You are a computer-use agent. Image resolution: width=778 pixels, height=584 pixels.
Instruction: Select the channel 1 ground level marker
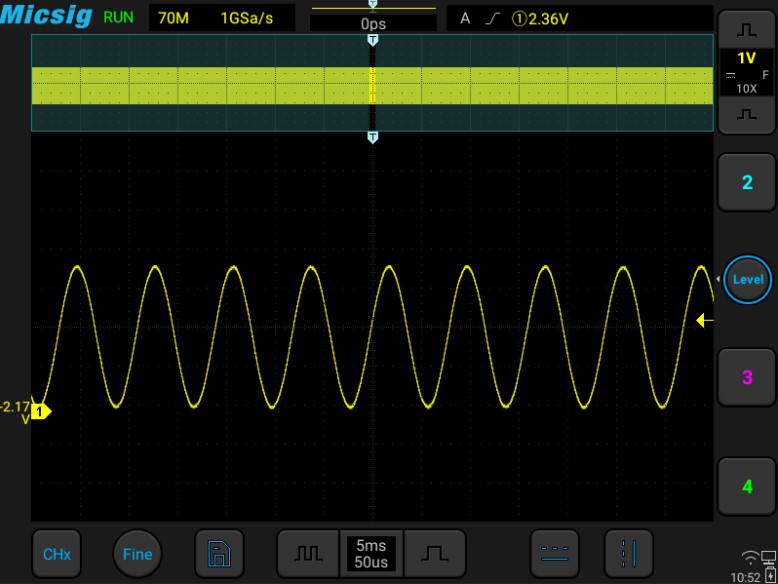(41, 410)
